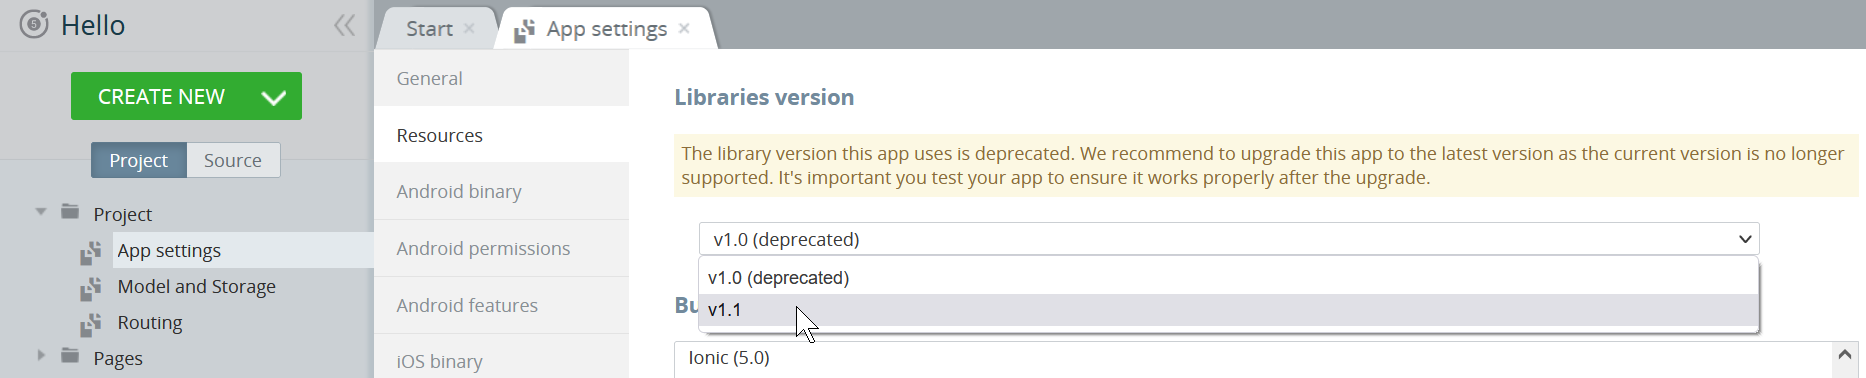Click the Routing icon in project tree
1866x378 pixels.
pos(91,324)
